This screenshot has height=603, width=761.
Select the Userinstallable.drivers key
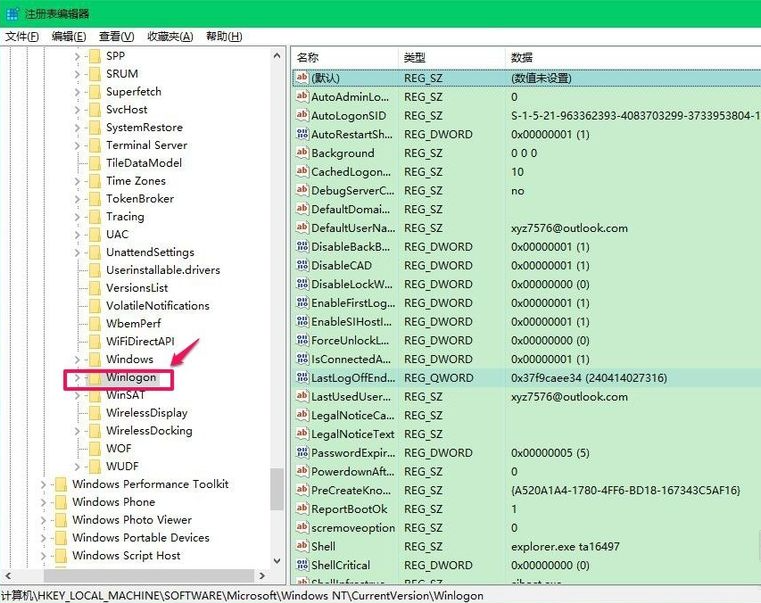click(163, 270)
